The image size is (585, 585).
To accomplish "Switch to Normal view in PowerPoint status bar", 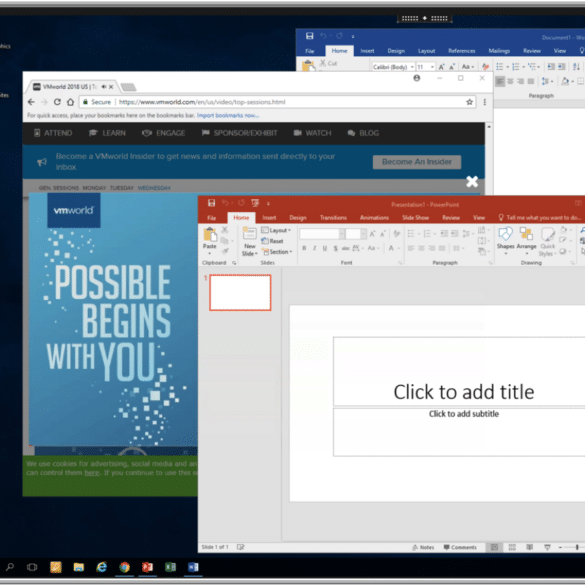I will [494, 547].
